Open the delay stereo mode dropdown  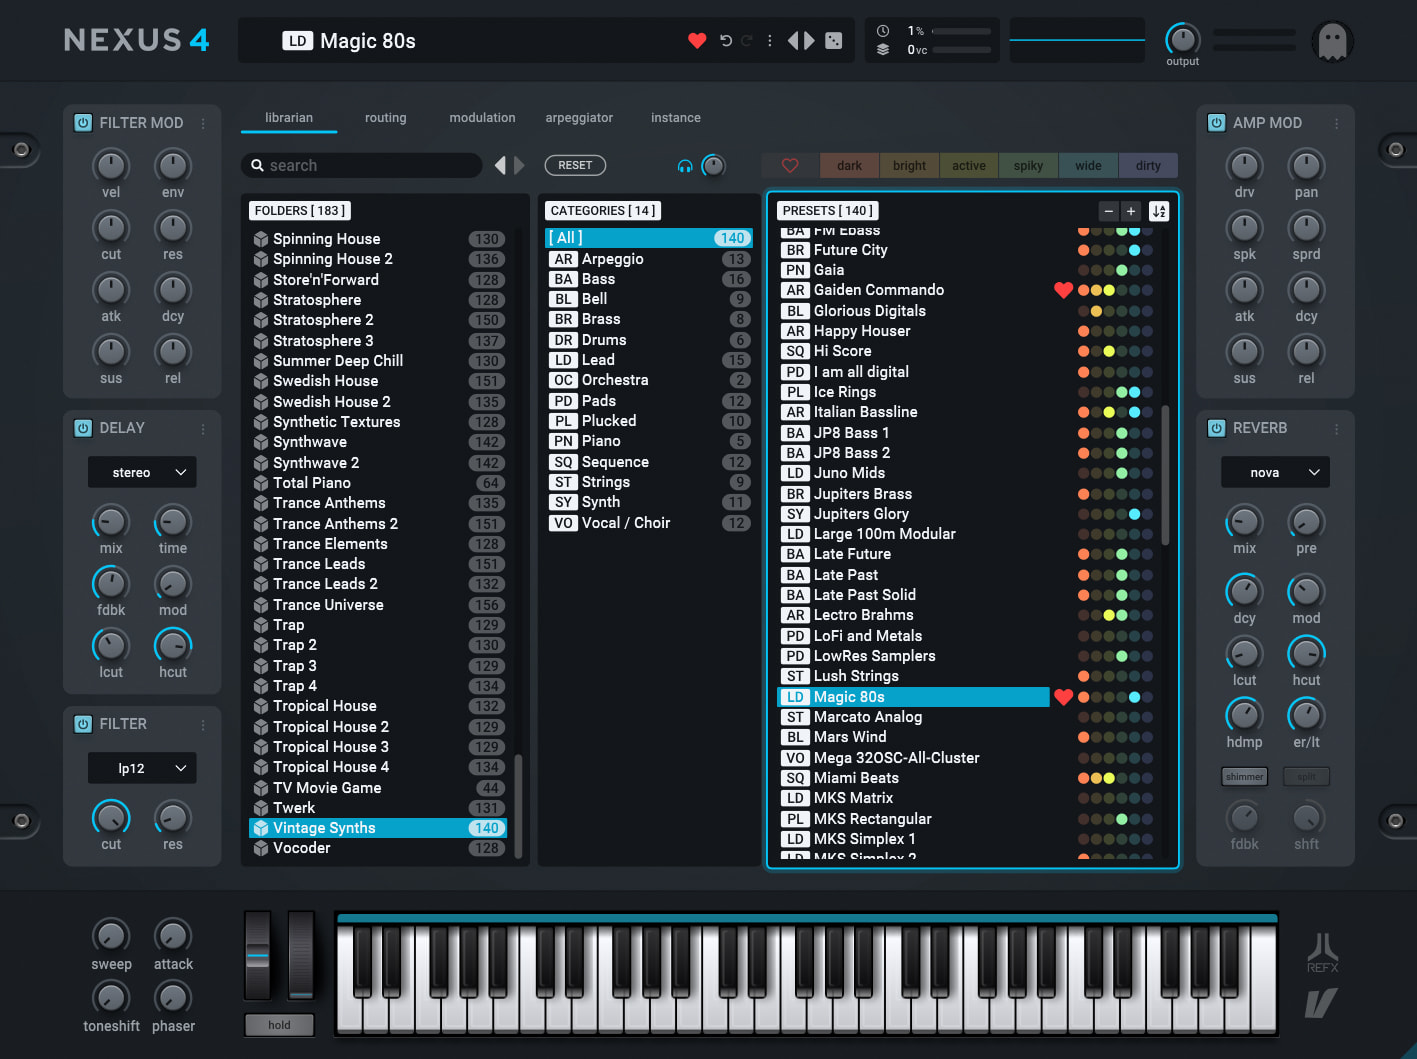142,472
